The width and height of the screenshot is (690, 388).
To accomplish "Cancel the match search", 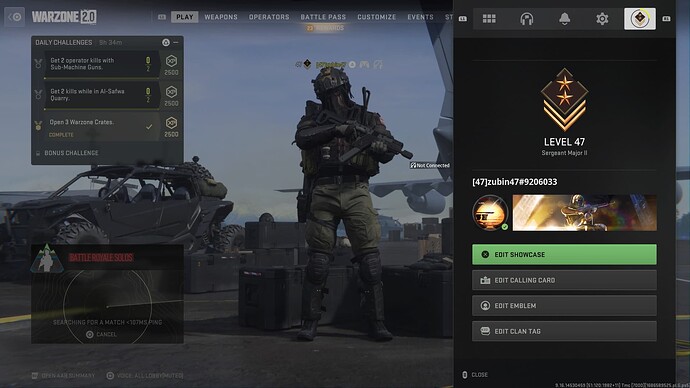I will [101, 334].
